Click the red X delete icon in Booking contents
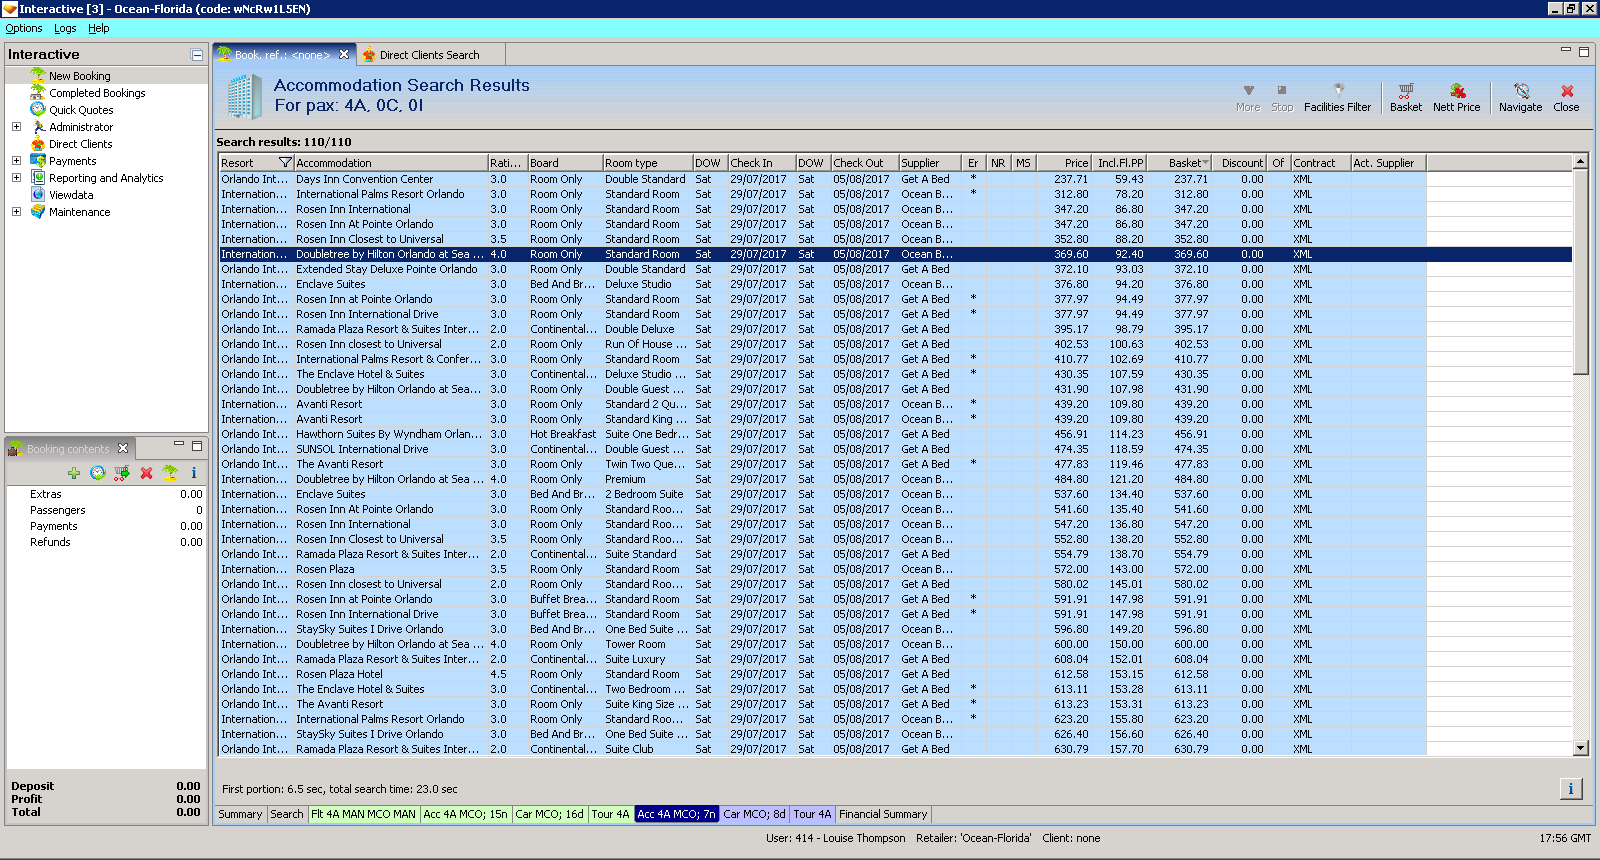This screenshot has height=860, width=1600. click(x=146, y=473)
